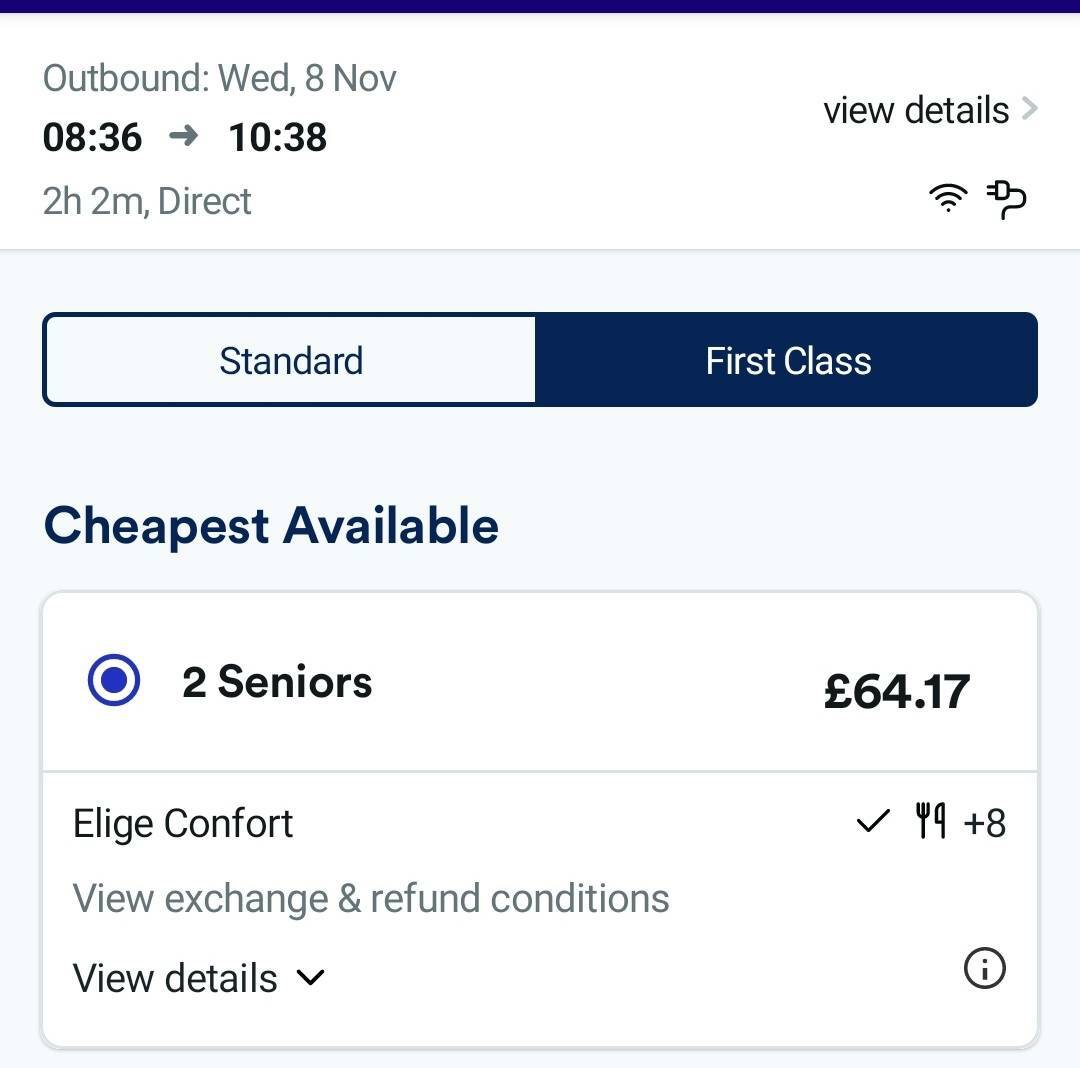Click the checkmark icon beside Elige Confort
Image resolution: width=1080 pixels, height=1068 pixels.
click(x=873, y=821)
